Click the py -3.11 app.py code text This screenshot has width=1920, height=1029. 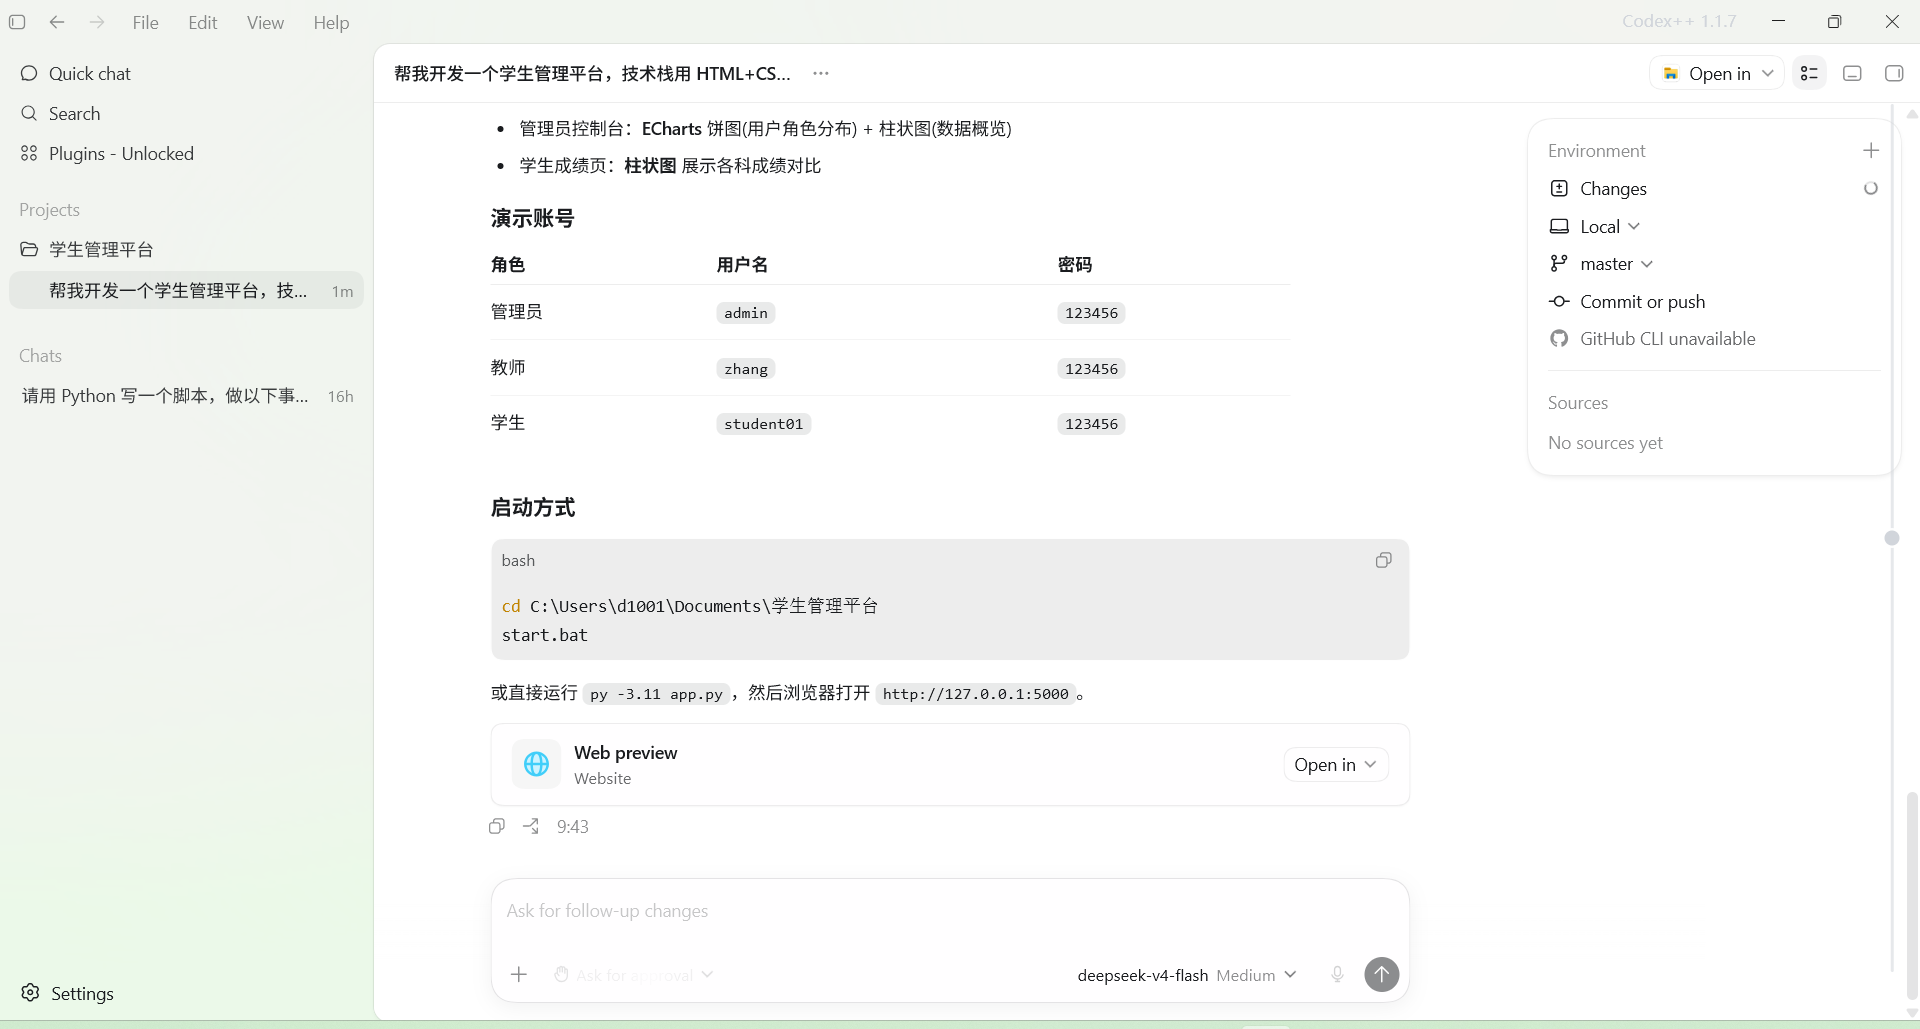pos(656,694)
